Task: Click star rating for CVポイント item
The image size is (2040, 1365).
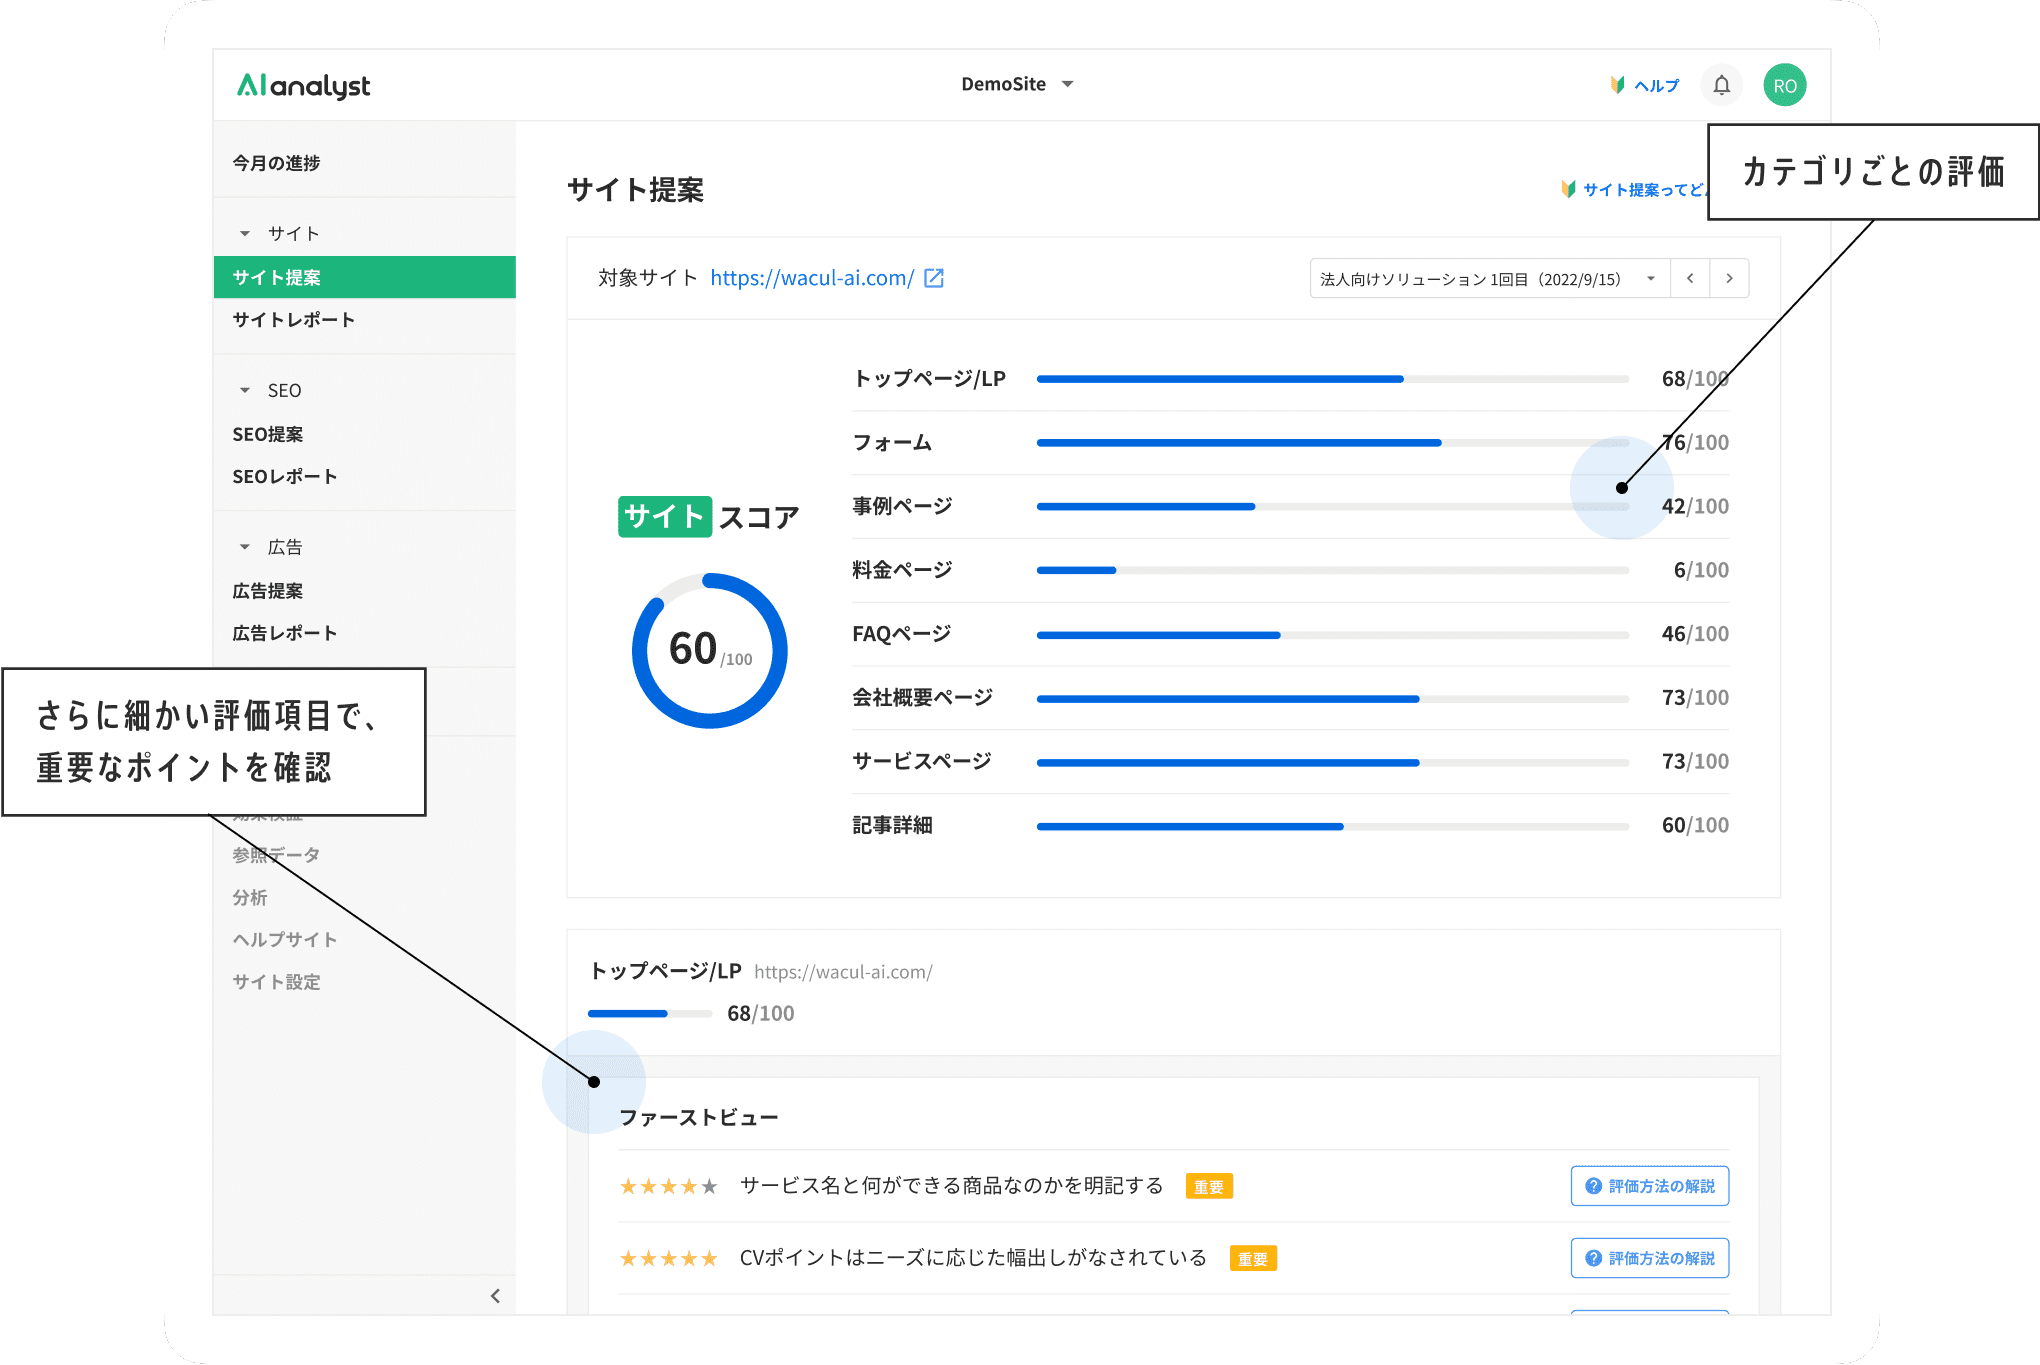Action: pyautogui.click(x=669, y=1259)
